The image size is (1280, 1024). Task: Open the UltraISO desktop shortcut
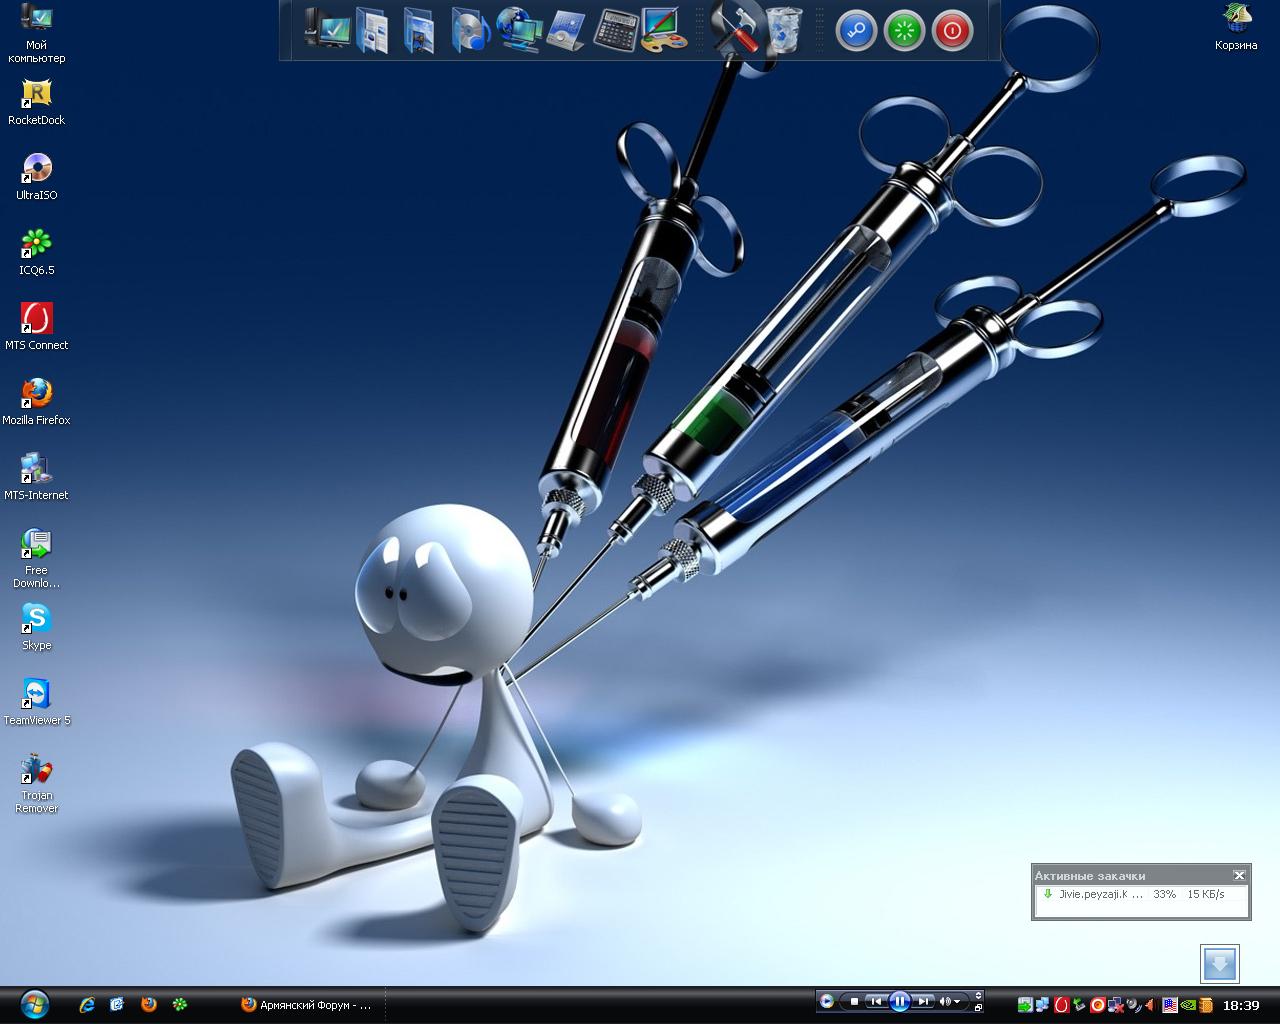pyautogui.click(x=36, y=170)
